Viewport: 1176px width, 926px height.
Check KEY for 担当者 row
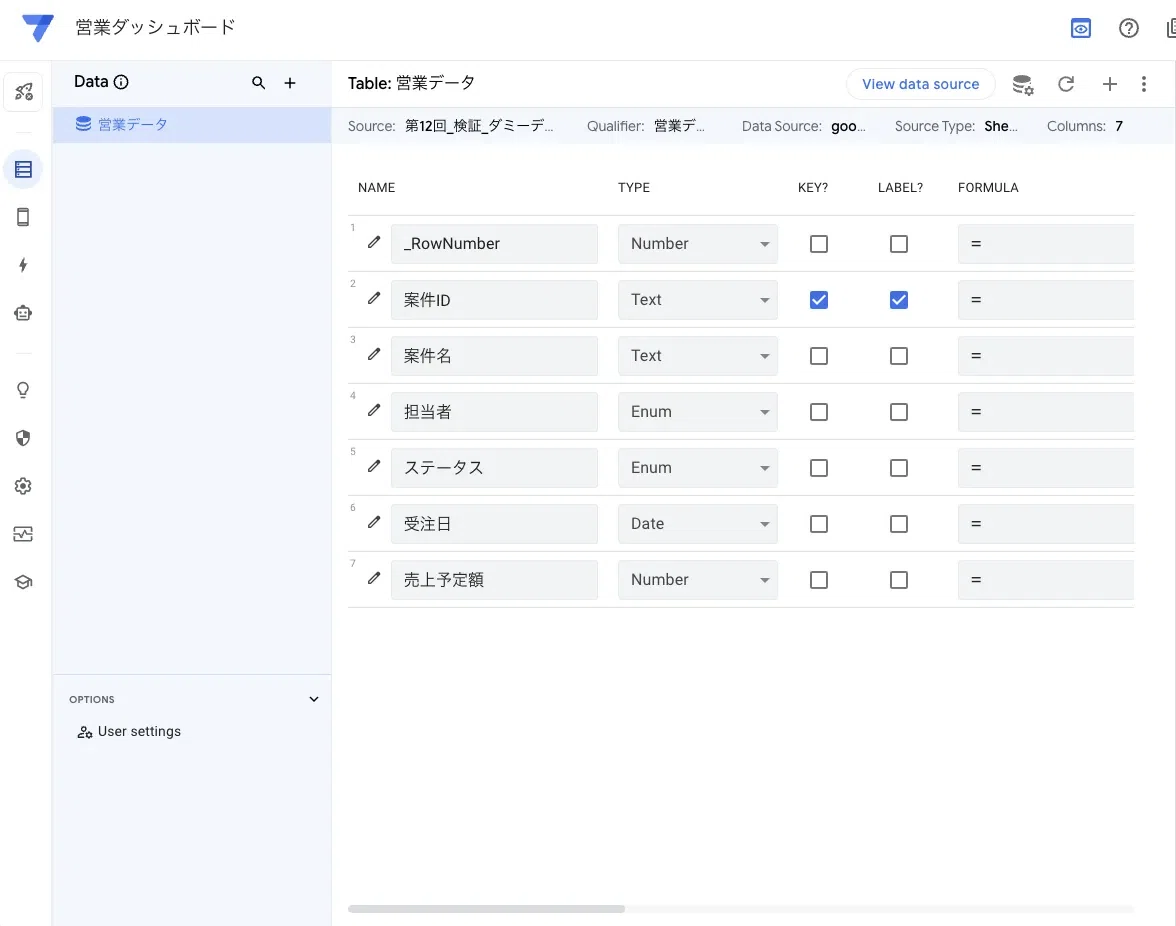[819, 412]
